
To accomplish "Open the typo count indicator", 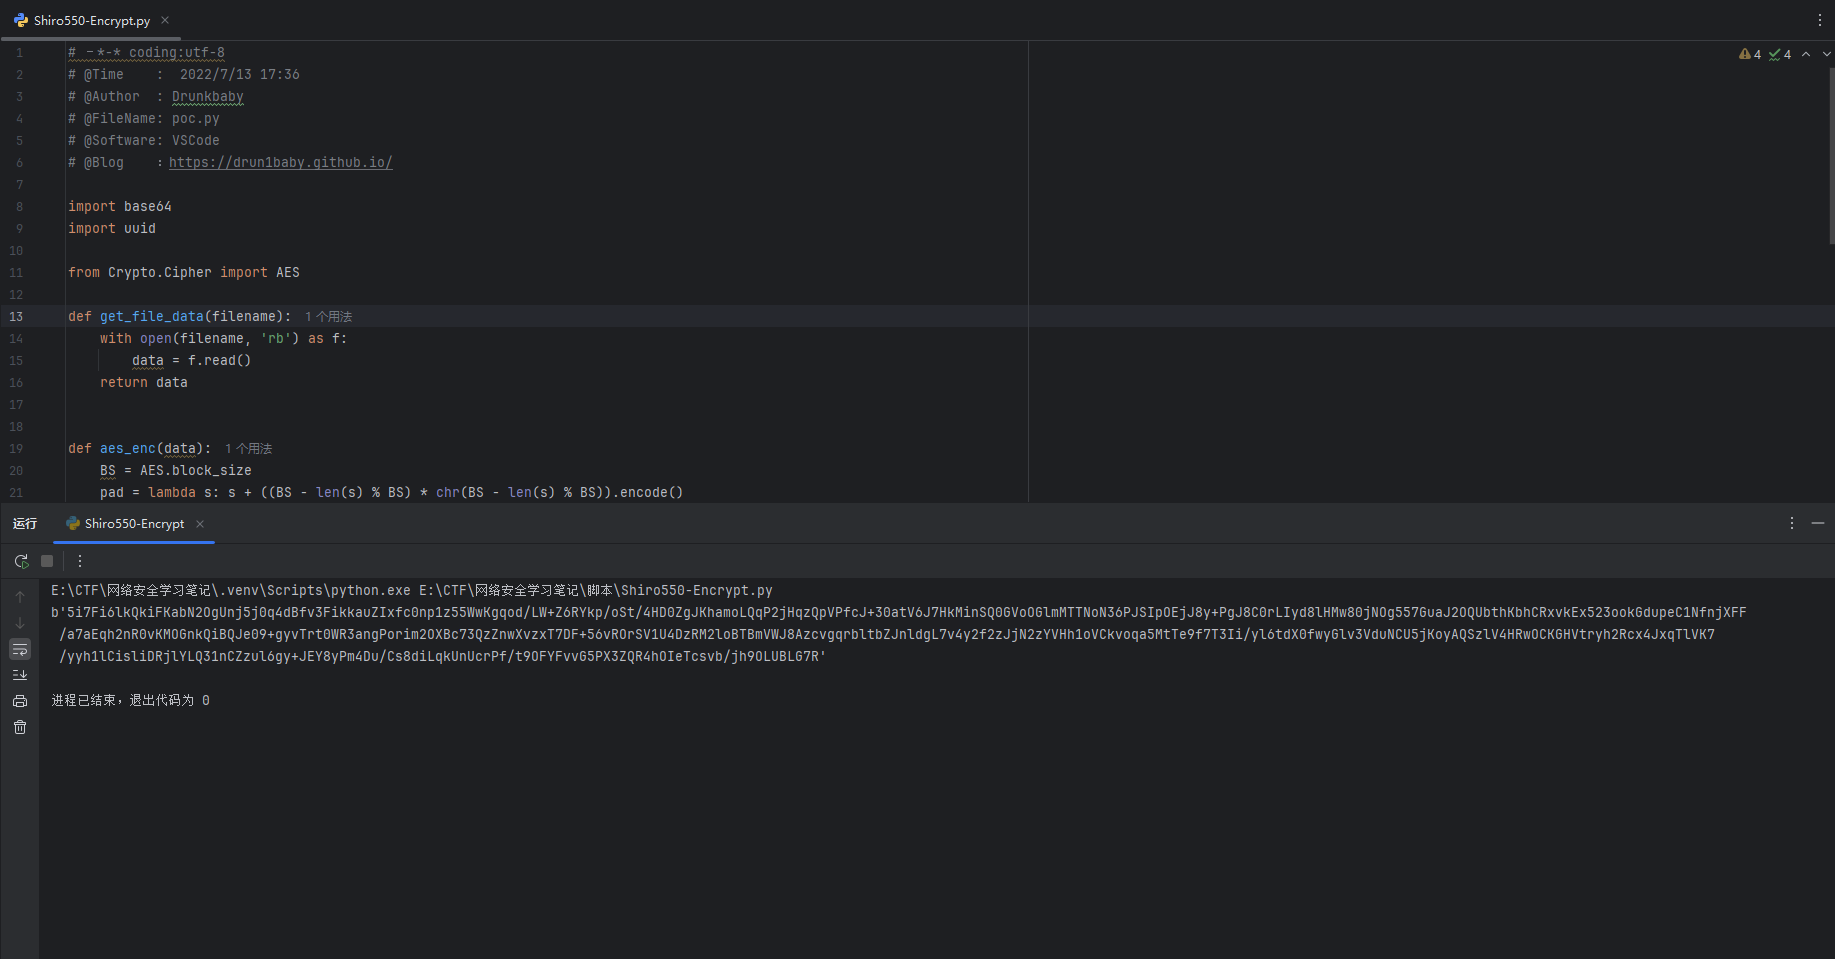I will pos(1780,54).
